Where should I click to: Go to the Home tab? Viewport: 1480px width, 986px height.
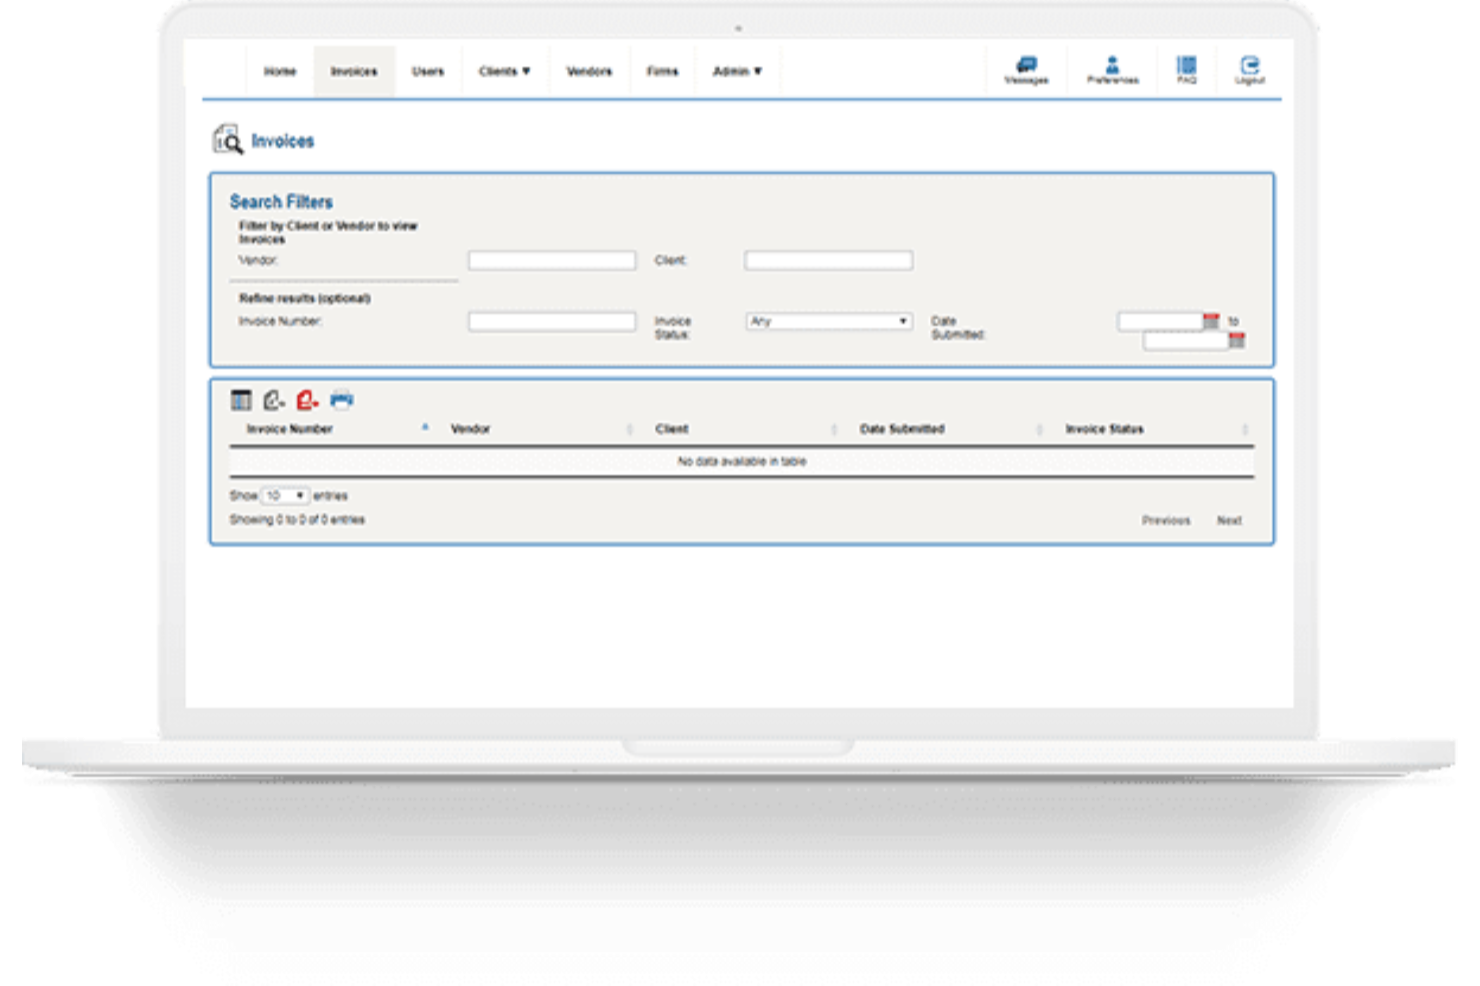[280, 71]
